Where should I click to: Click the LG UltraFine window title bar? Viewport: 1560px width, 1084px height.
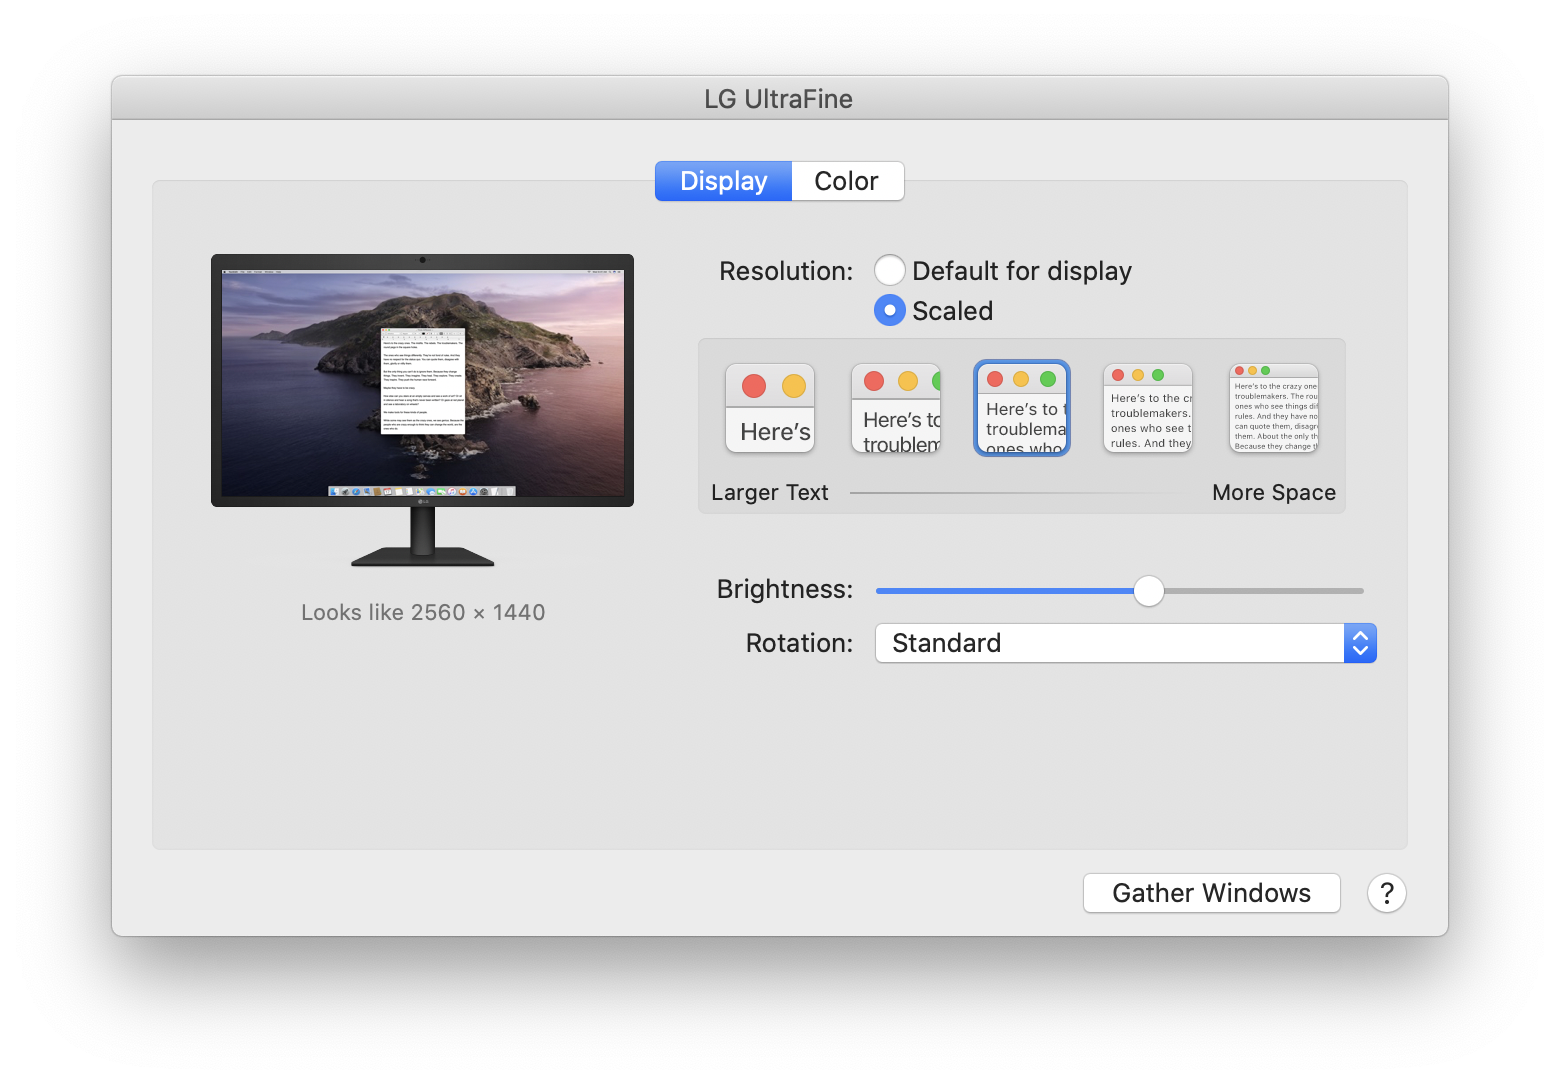pyautogui.click(x=778, y=98)
